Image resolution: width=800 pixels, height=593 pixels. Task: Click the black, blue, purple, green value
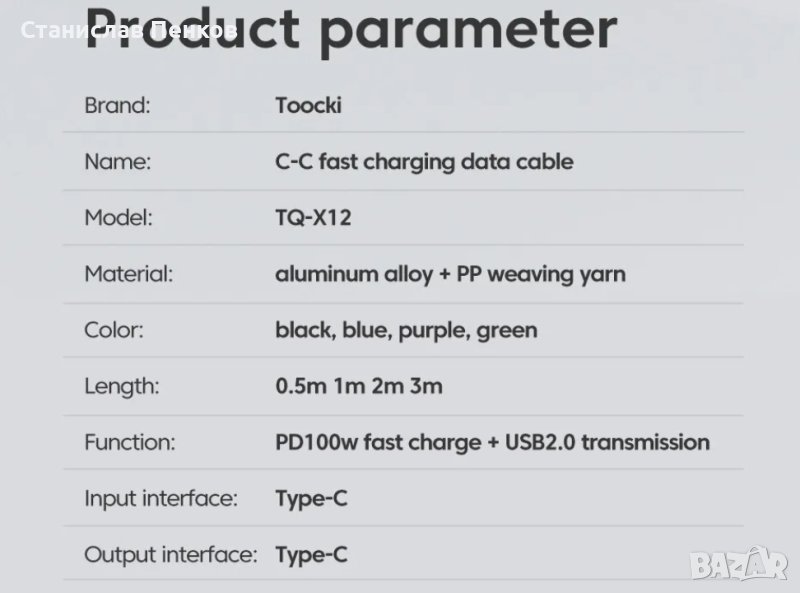(406, 329)
